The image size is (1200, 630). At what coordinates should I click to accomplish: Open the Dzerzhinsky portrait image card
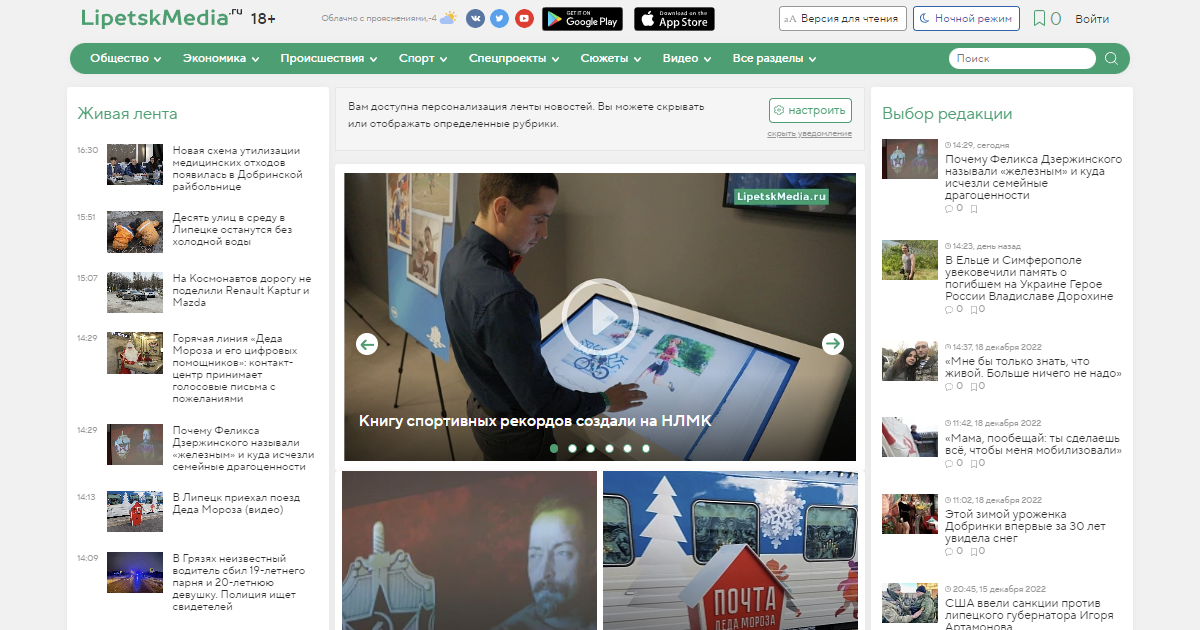469,551
